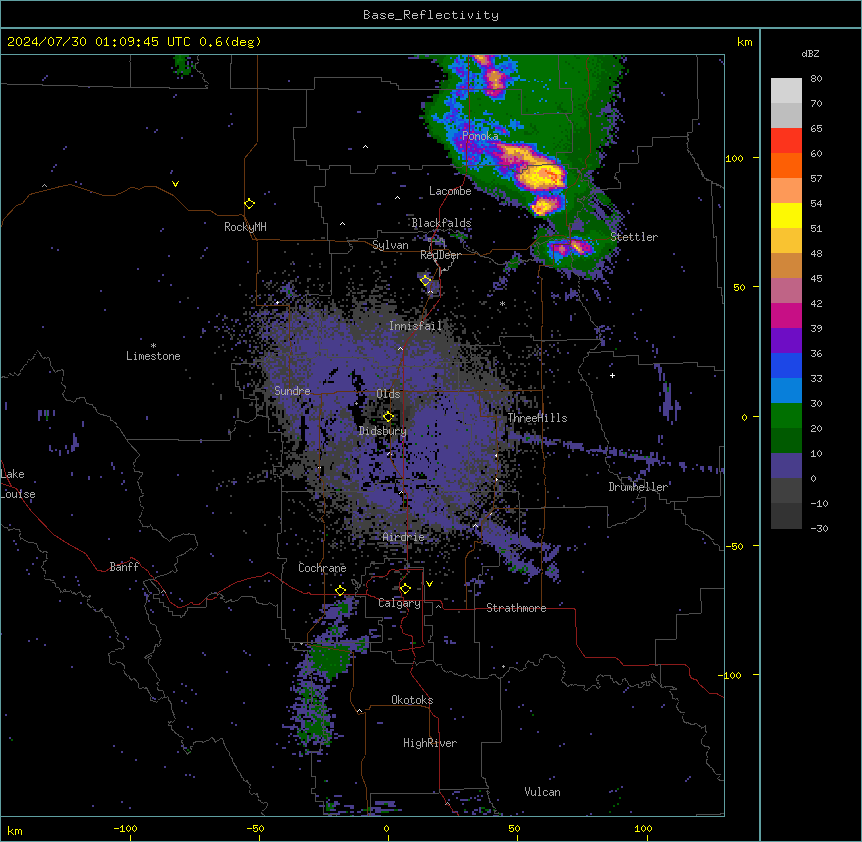Select the red 65-60 dBZ legend swatch
Viewport: 862px width, 842px height.
(786, 140)
